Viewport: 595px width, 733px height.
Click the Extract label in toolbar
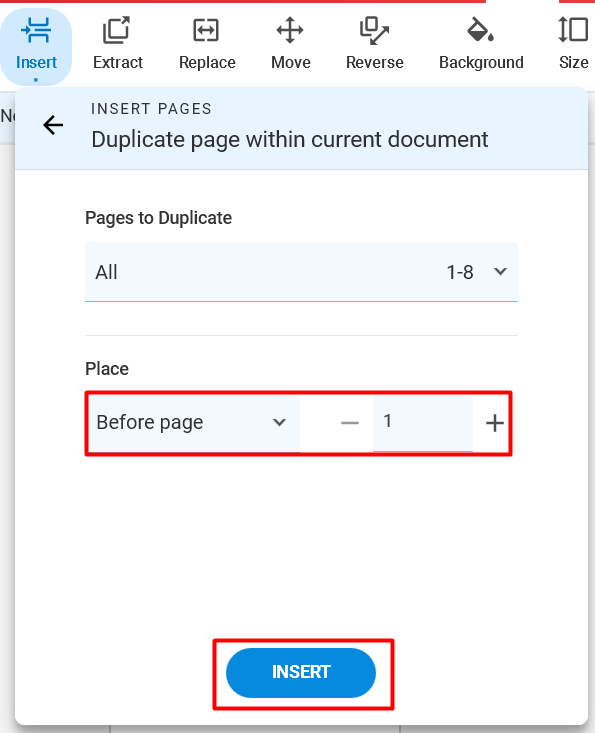117,62
